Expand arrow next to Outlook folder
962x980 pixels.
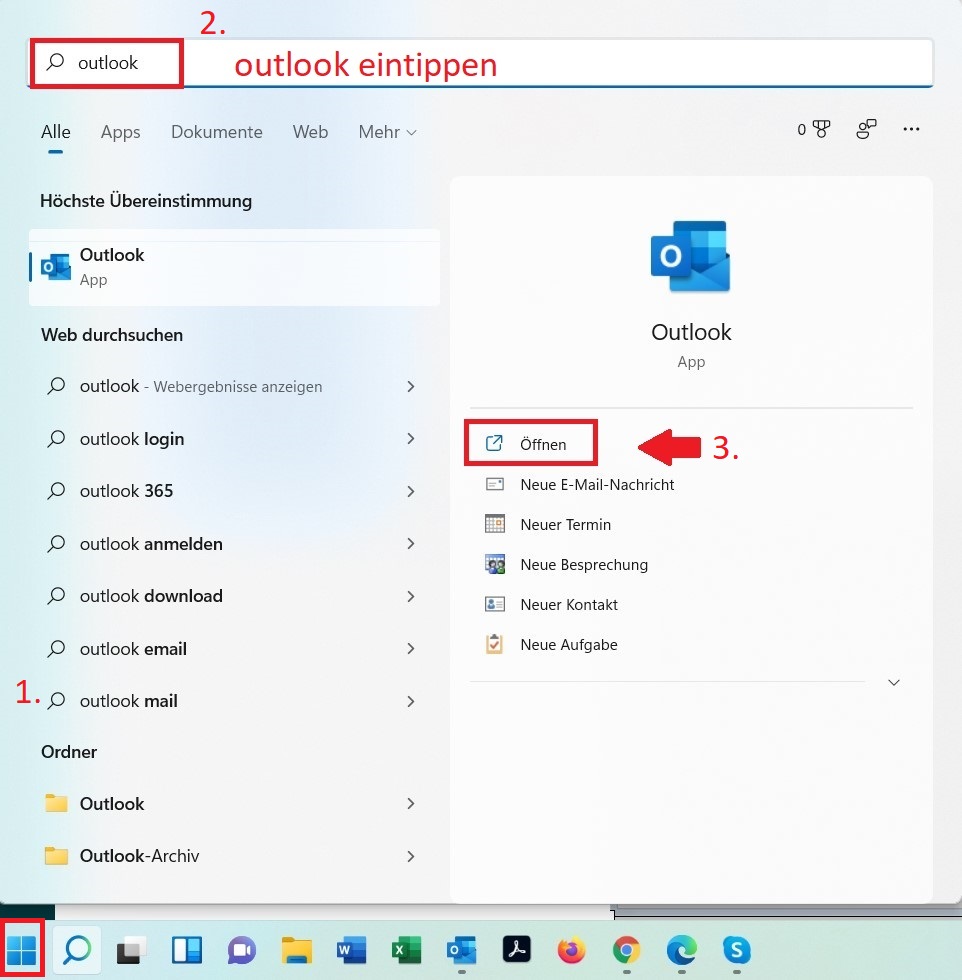[x=411, y=804]
